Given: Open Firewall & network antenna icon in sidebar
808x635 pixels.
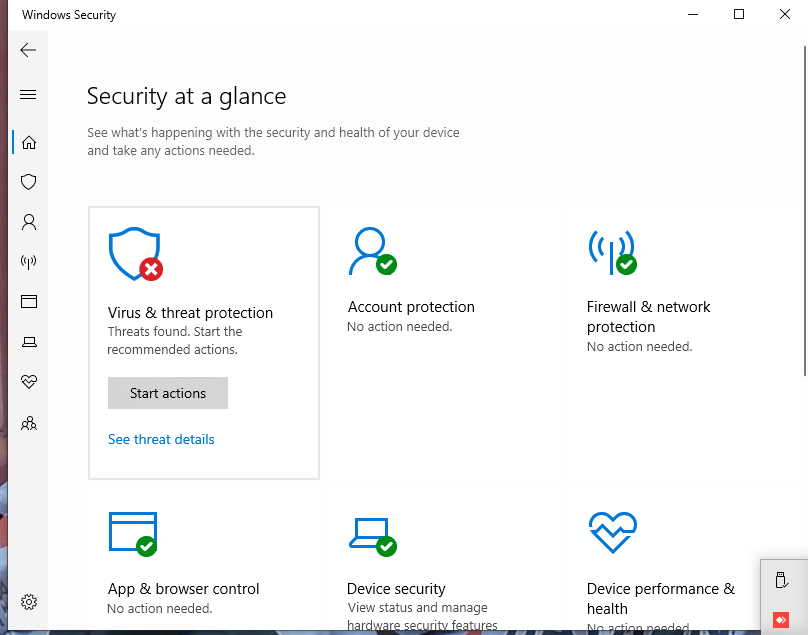Looking at the screenshot, I should pos(29,262).
